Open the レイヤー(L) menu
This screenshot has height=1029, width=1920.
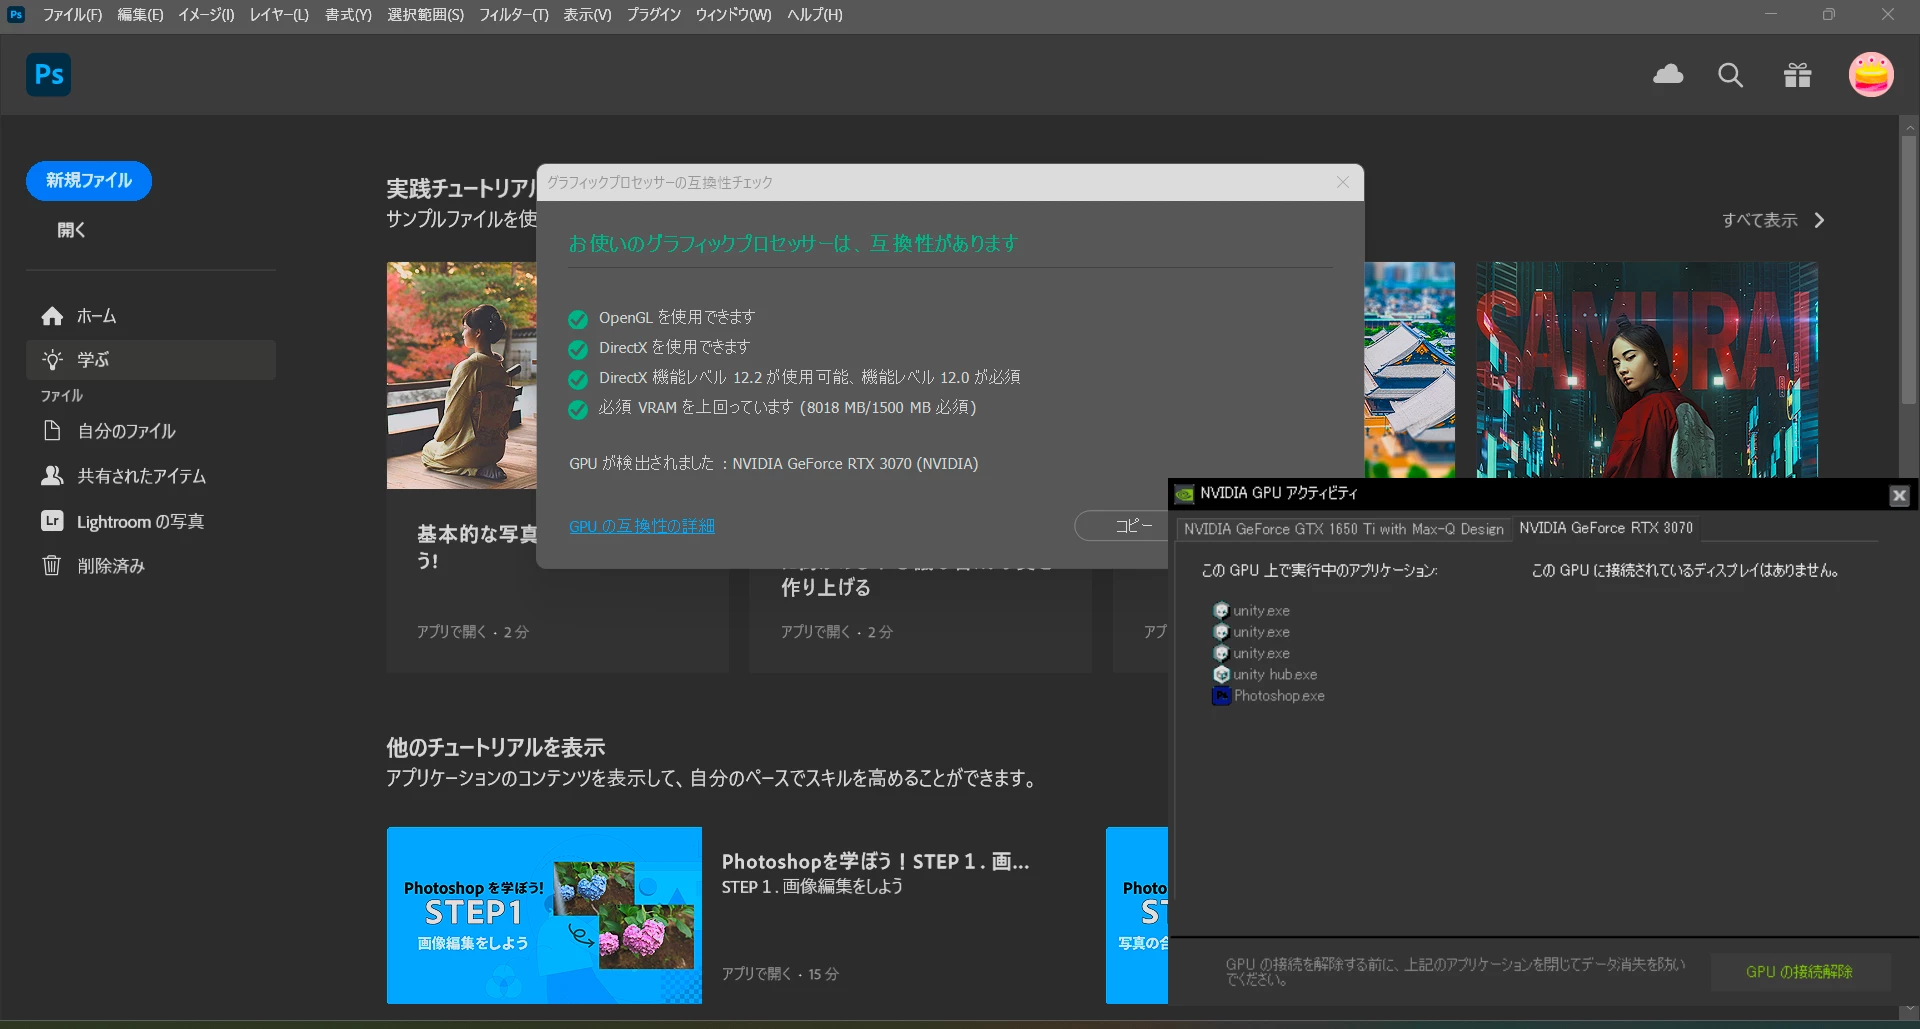tap(279, 15)
